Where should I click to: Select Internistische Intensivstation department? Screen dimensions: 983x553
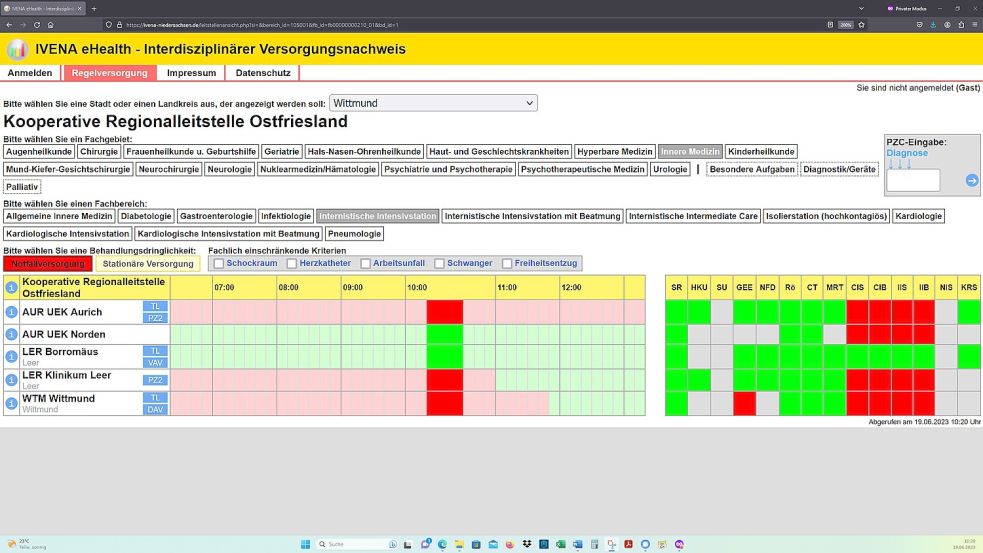point(377,216)
